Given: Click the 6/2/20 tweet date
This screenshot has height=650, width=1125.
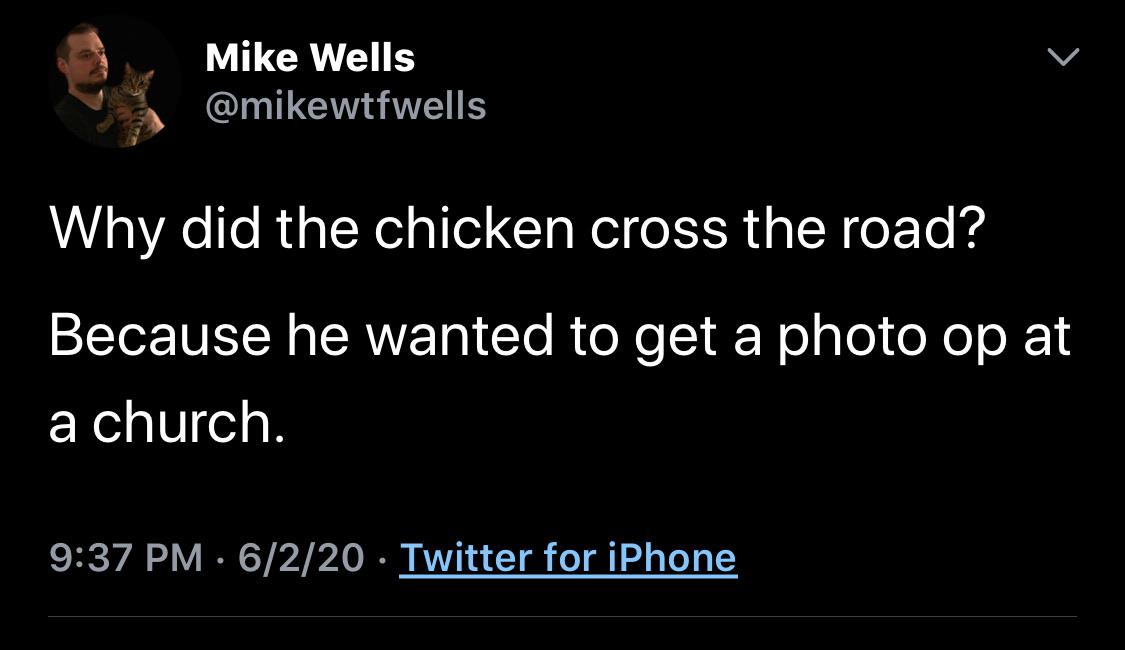Looking at the screenshot, I should pos(301,558).
